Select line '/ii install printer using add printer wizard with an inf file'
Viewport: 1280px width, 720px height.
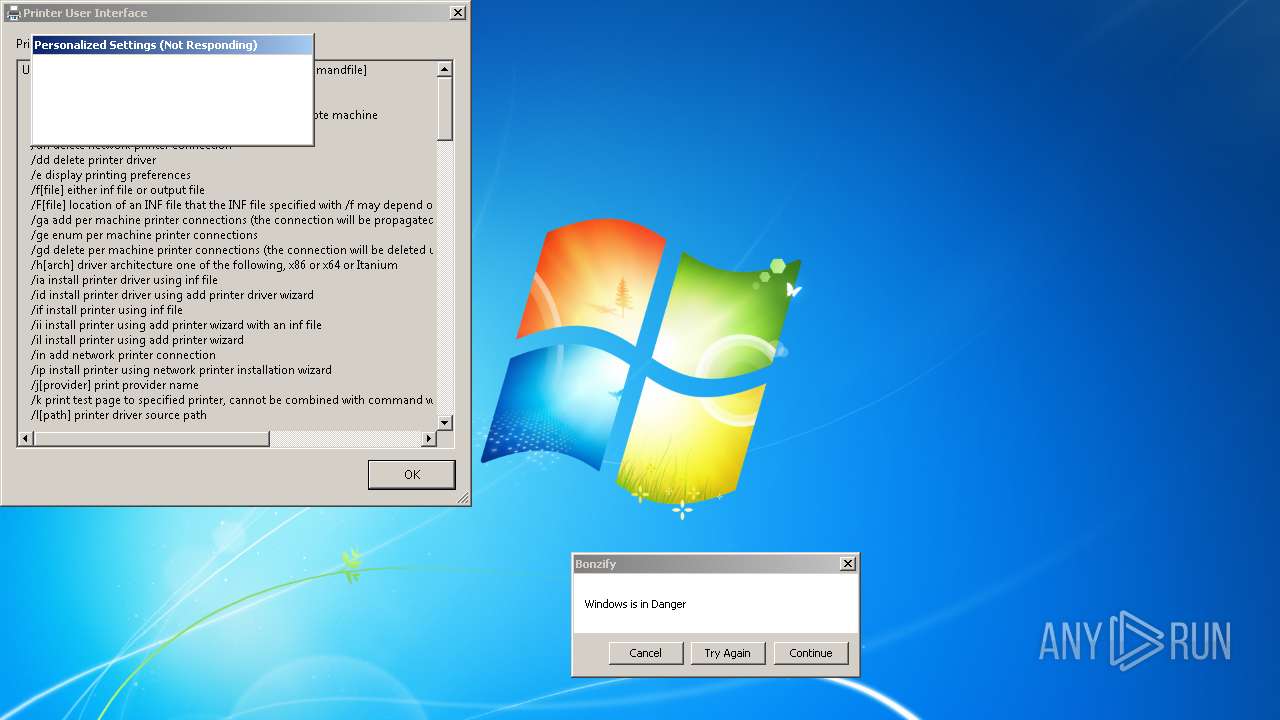tap(176, 325)
